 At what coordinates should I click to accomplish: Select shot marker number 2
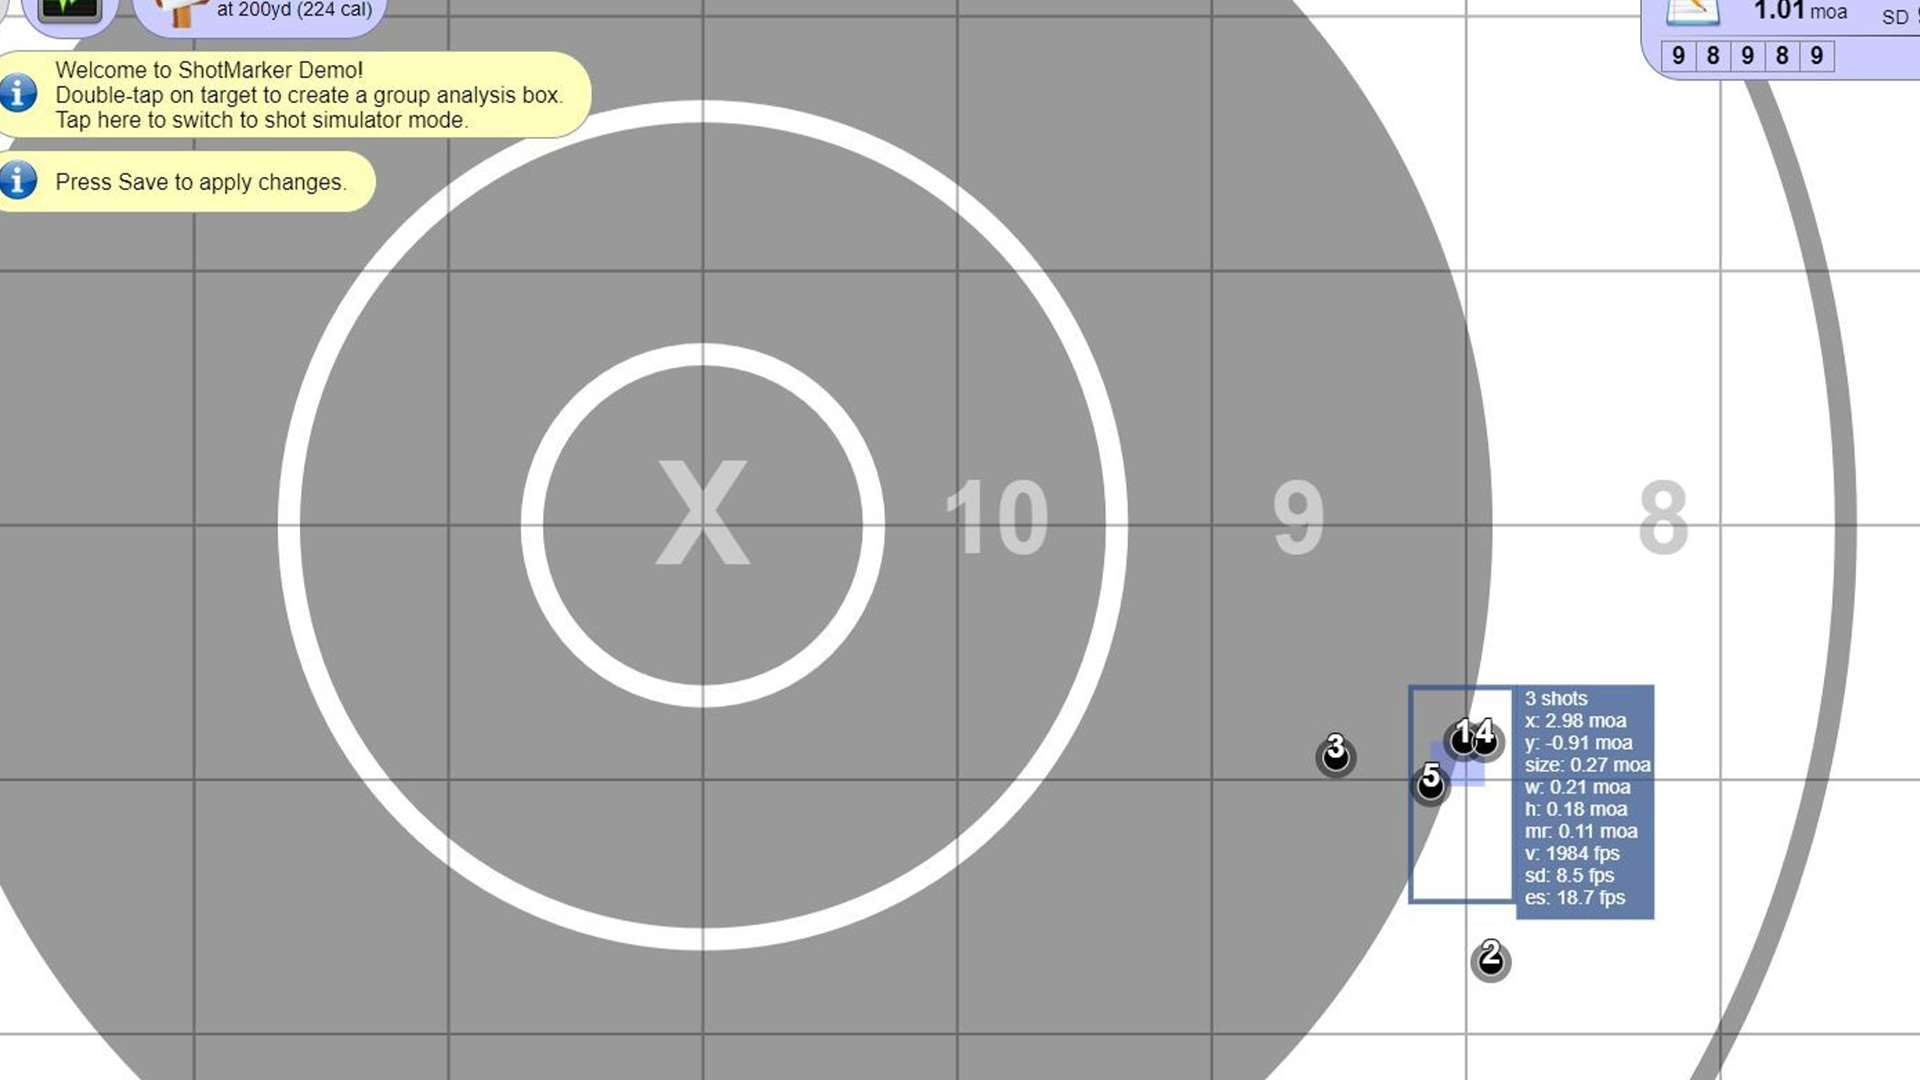pos(1490,960)
